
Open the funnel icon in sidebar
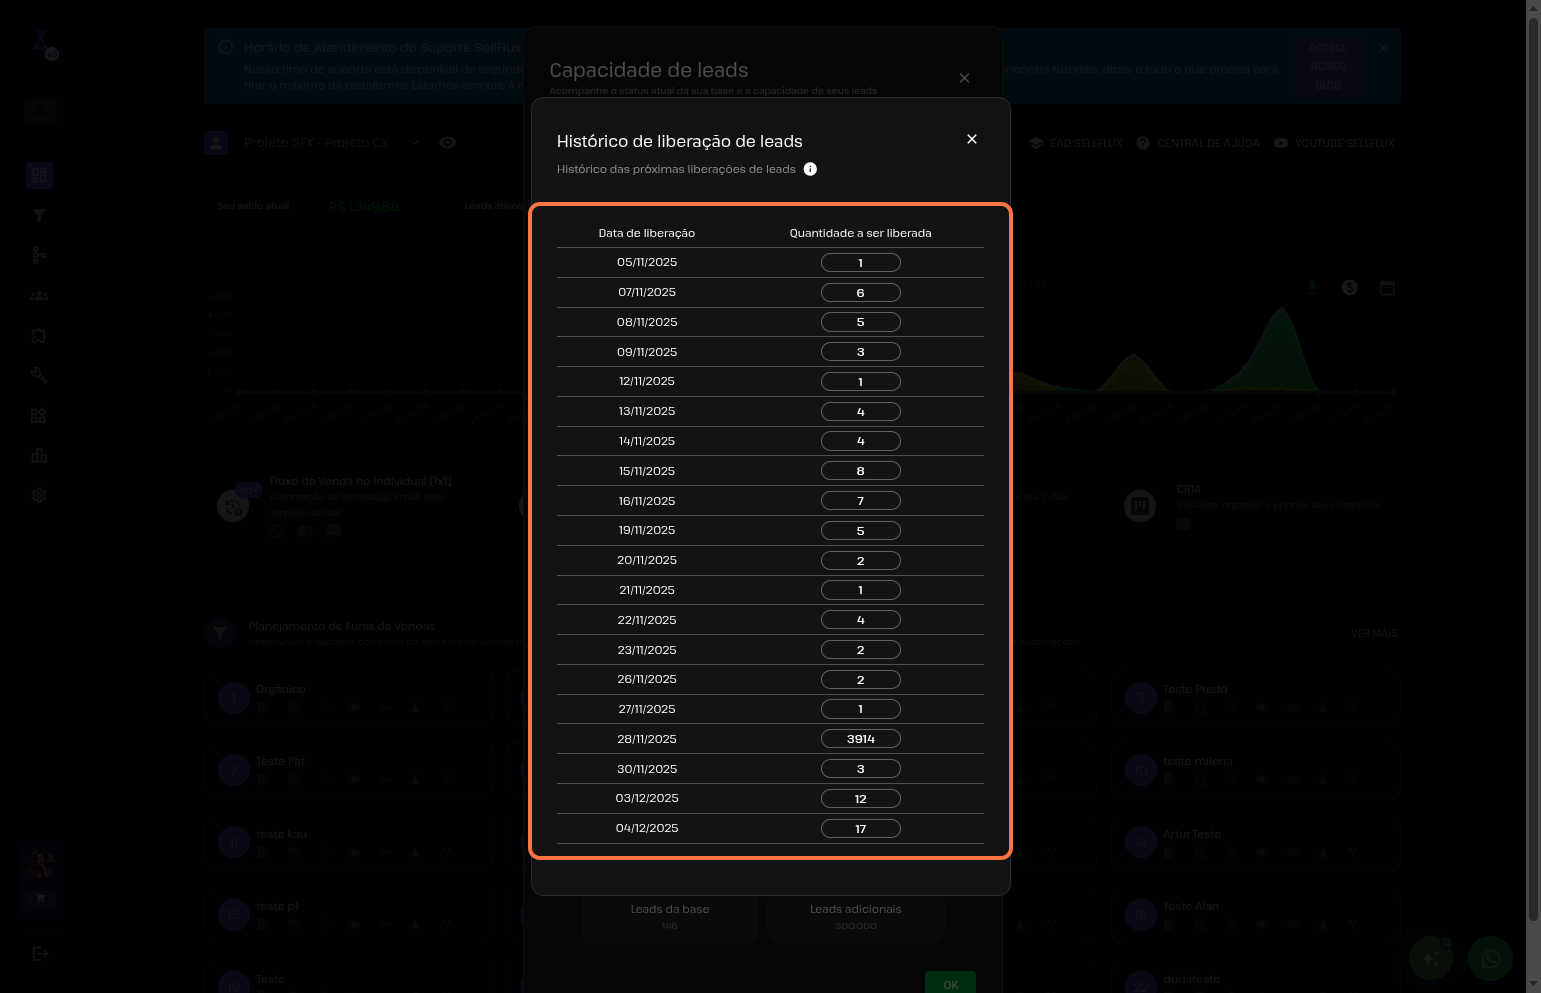tap(39, 215)
